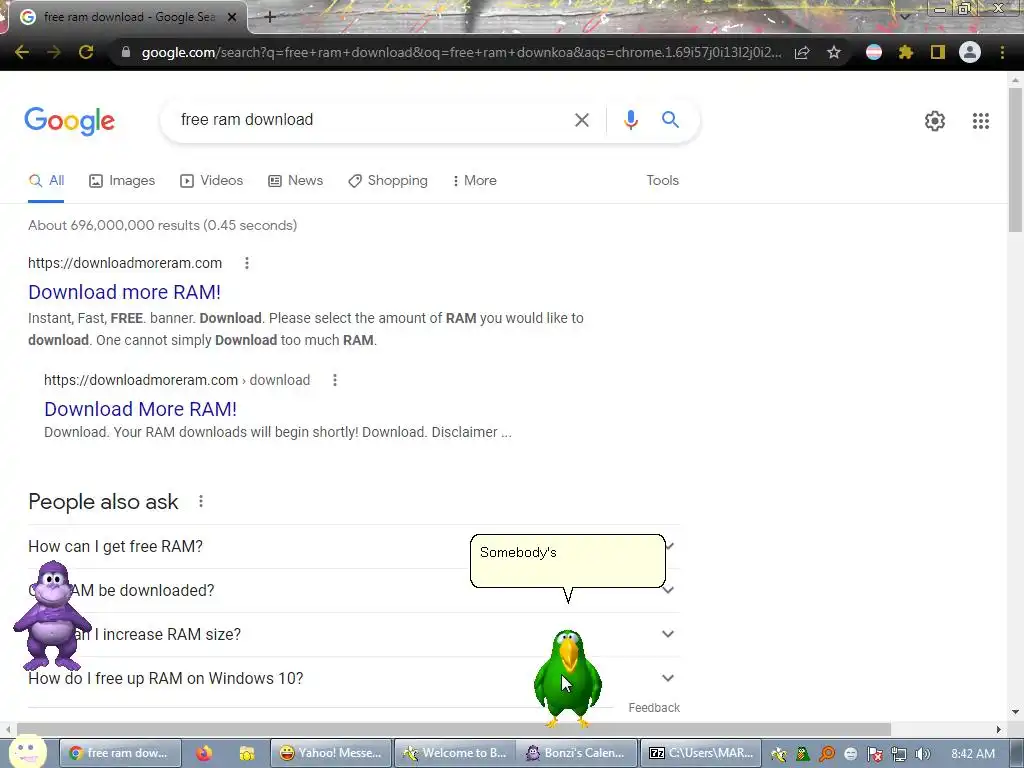Select the All results tab

click(46, 181)
